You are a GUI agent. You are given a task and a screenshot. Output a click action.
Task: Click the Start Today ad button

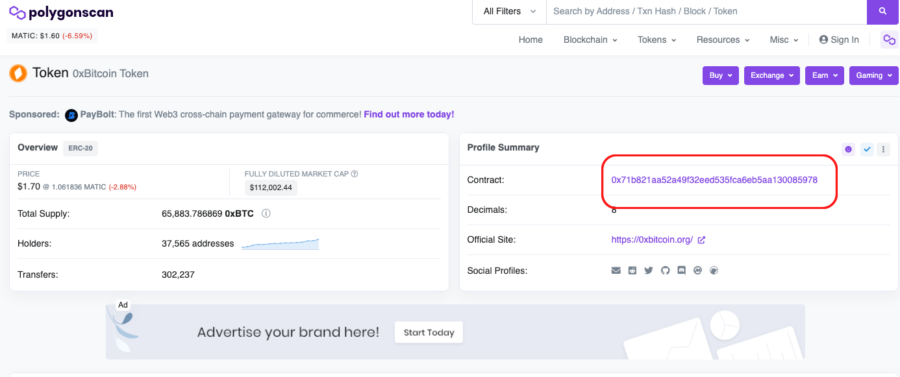click(x=429, y=332)
